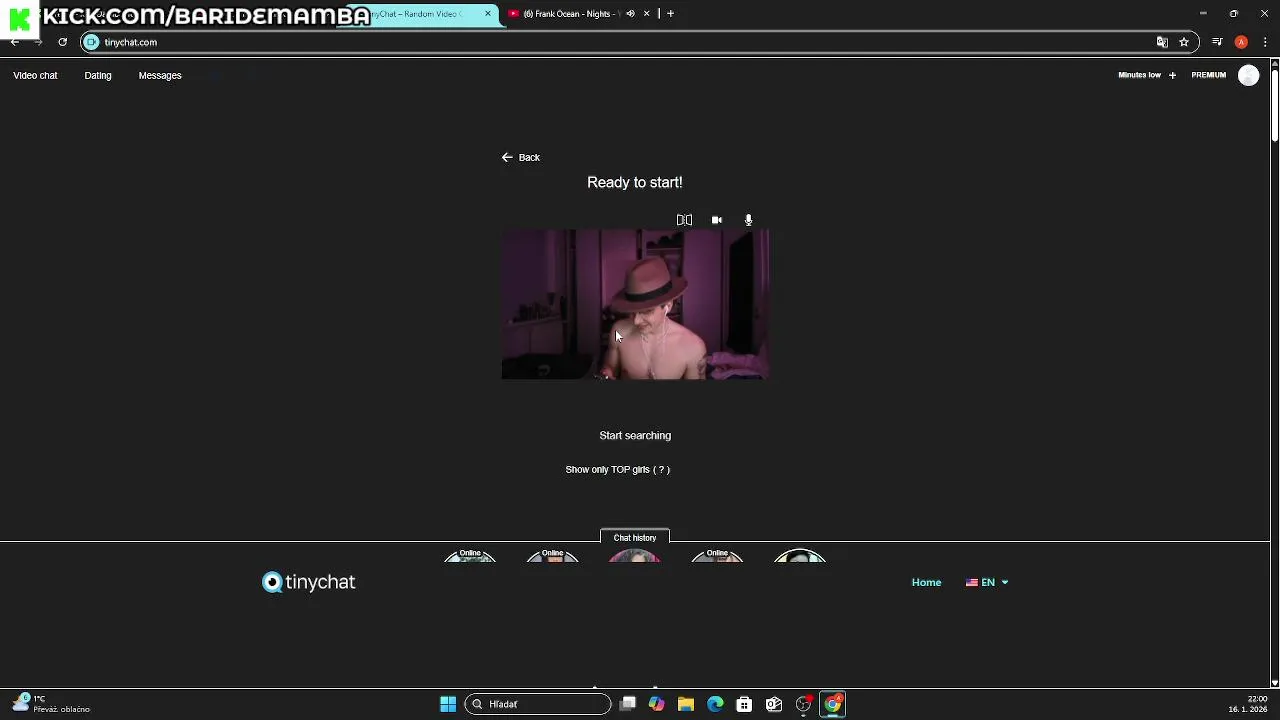Screen dimensions: 1280x720
Task: Open the ( ? ) help for TOP girls
Action: point(661,469)
